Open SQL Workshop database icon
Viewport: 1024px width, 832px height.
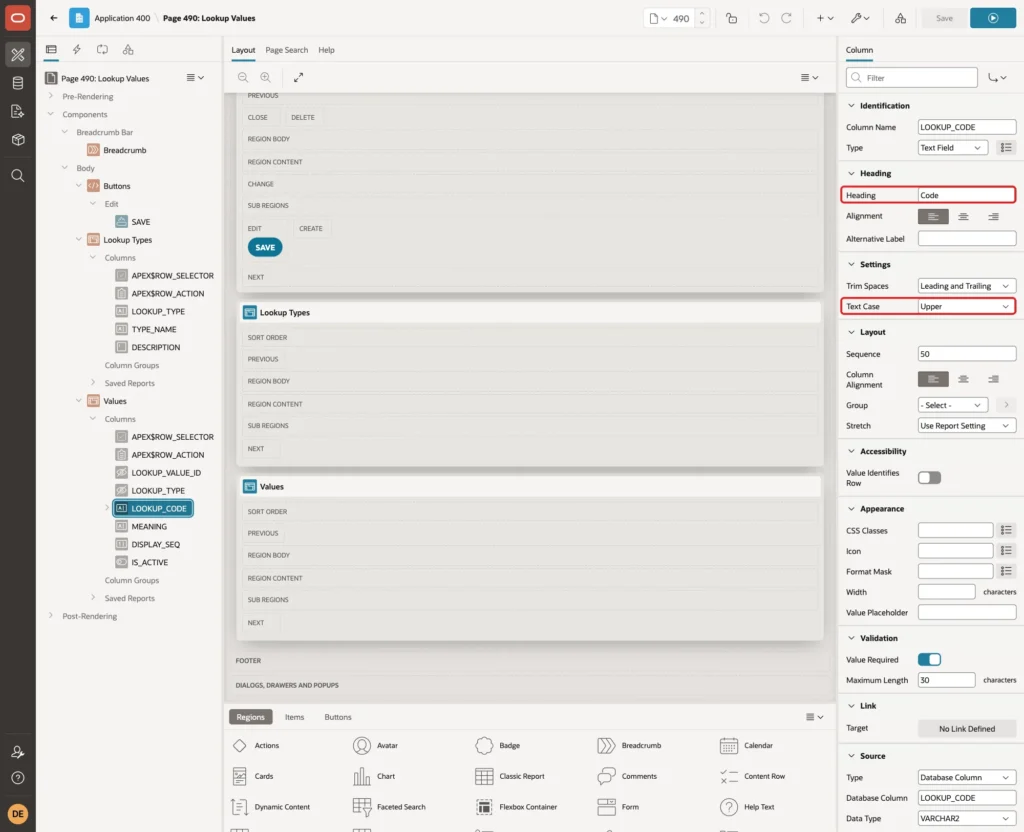click(18, 83)
